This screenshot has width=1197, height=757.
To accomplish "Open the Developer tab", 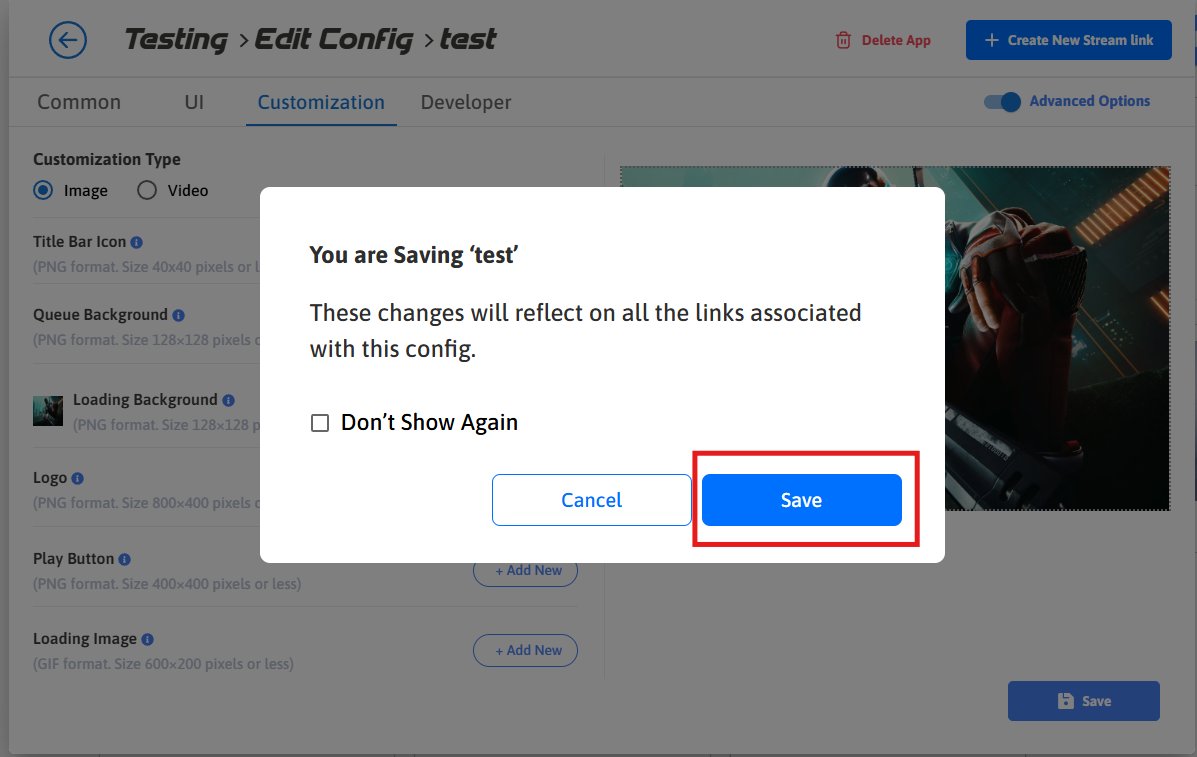I will coord(466,102).
